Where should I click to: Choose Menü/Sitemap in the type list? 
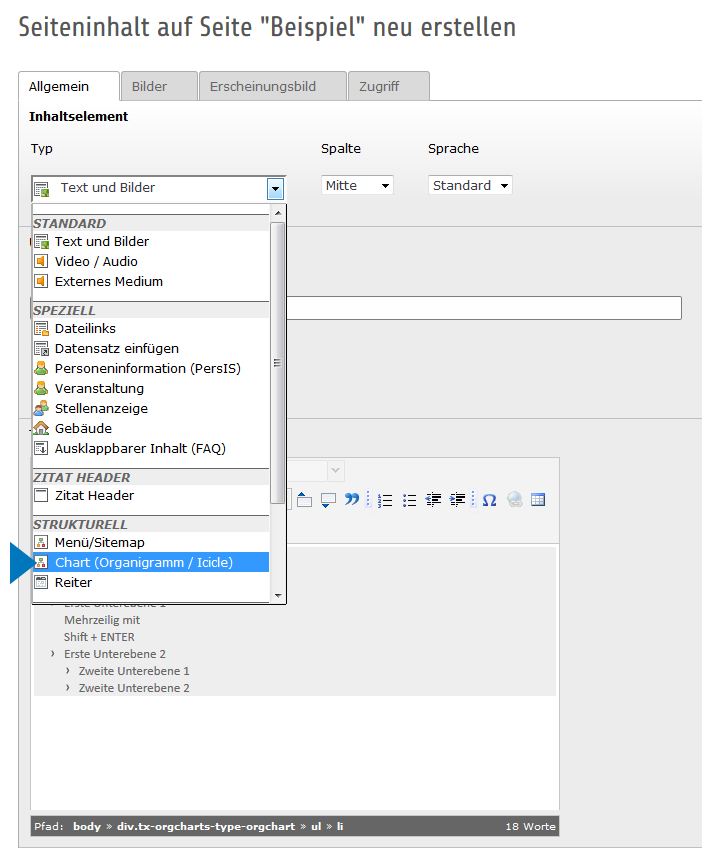[99, 543]
